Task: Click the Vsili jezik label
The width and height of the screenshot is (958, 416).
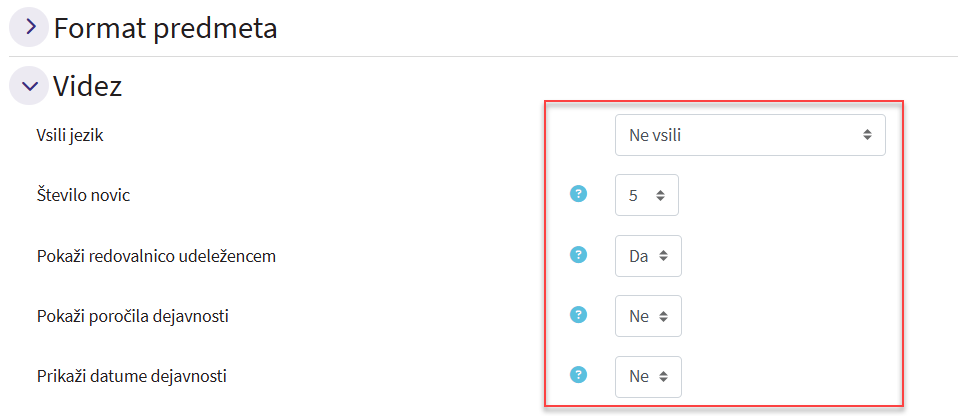Action: (x=70, y=135)
